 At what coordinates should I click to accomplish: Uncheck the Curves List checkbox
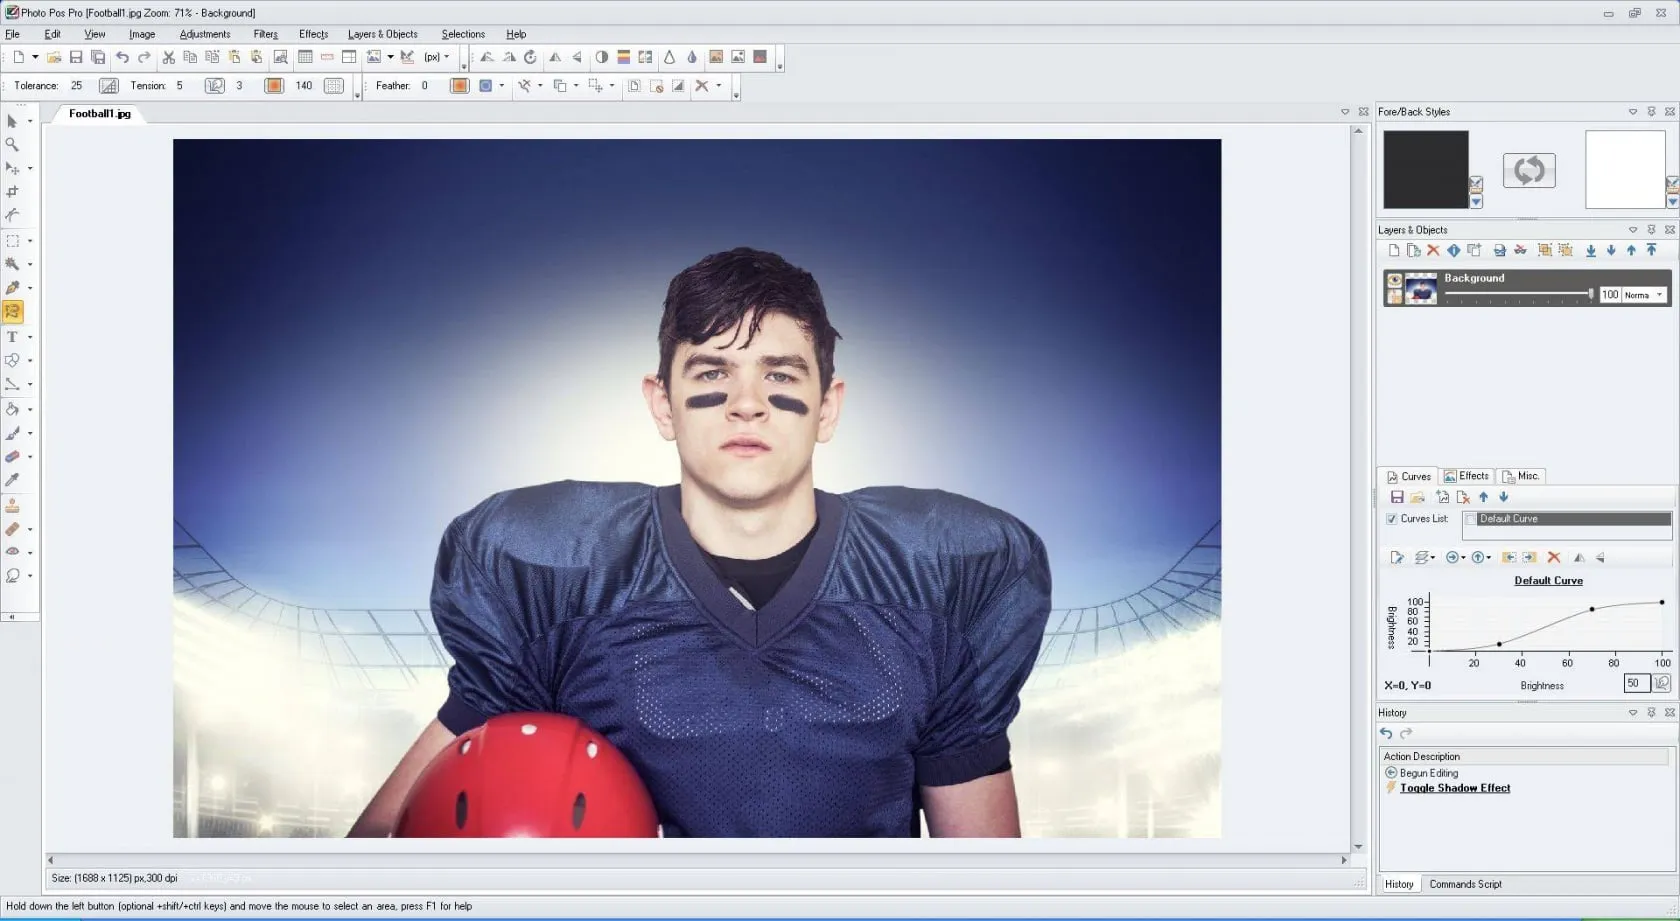pos(1392,519)
